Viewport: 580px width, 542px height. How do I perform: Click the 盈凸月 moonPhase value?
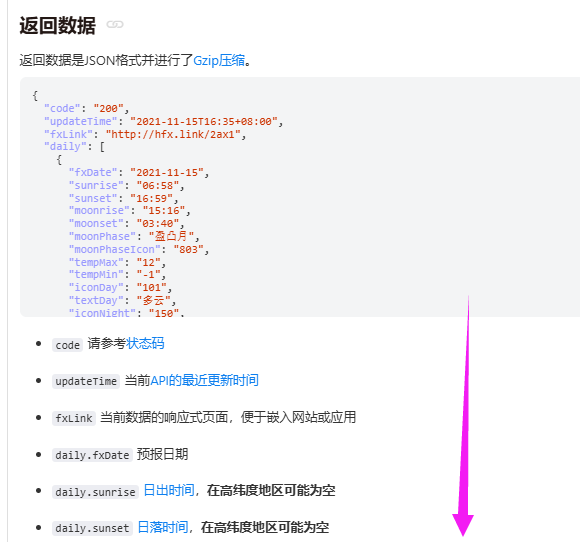[x=172, y=236]
